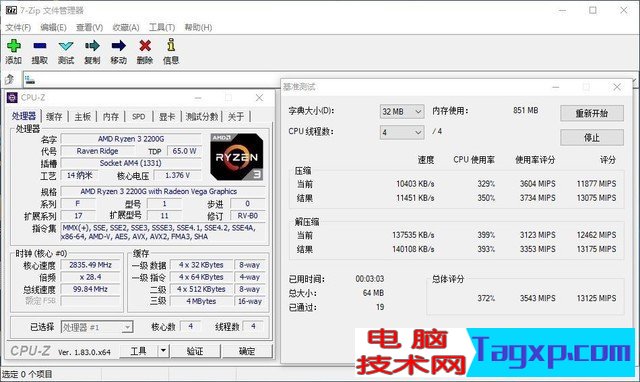Click the 7-Zip title bar app icon
This screenshot has width=640, height=382.
pyautogui.click(x=11, y=10)
